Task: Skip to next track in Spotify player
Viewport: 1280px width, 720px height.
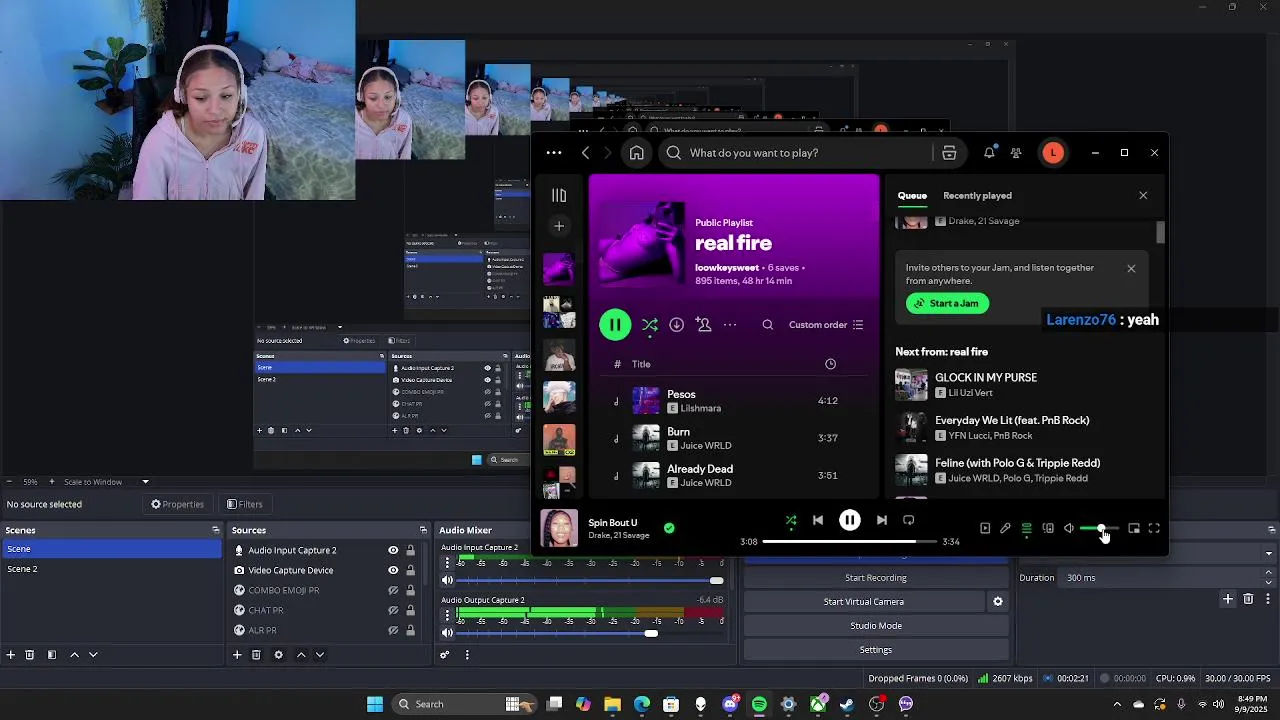Action: coord(881,520)
